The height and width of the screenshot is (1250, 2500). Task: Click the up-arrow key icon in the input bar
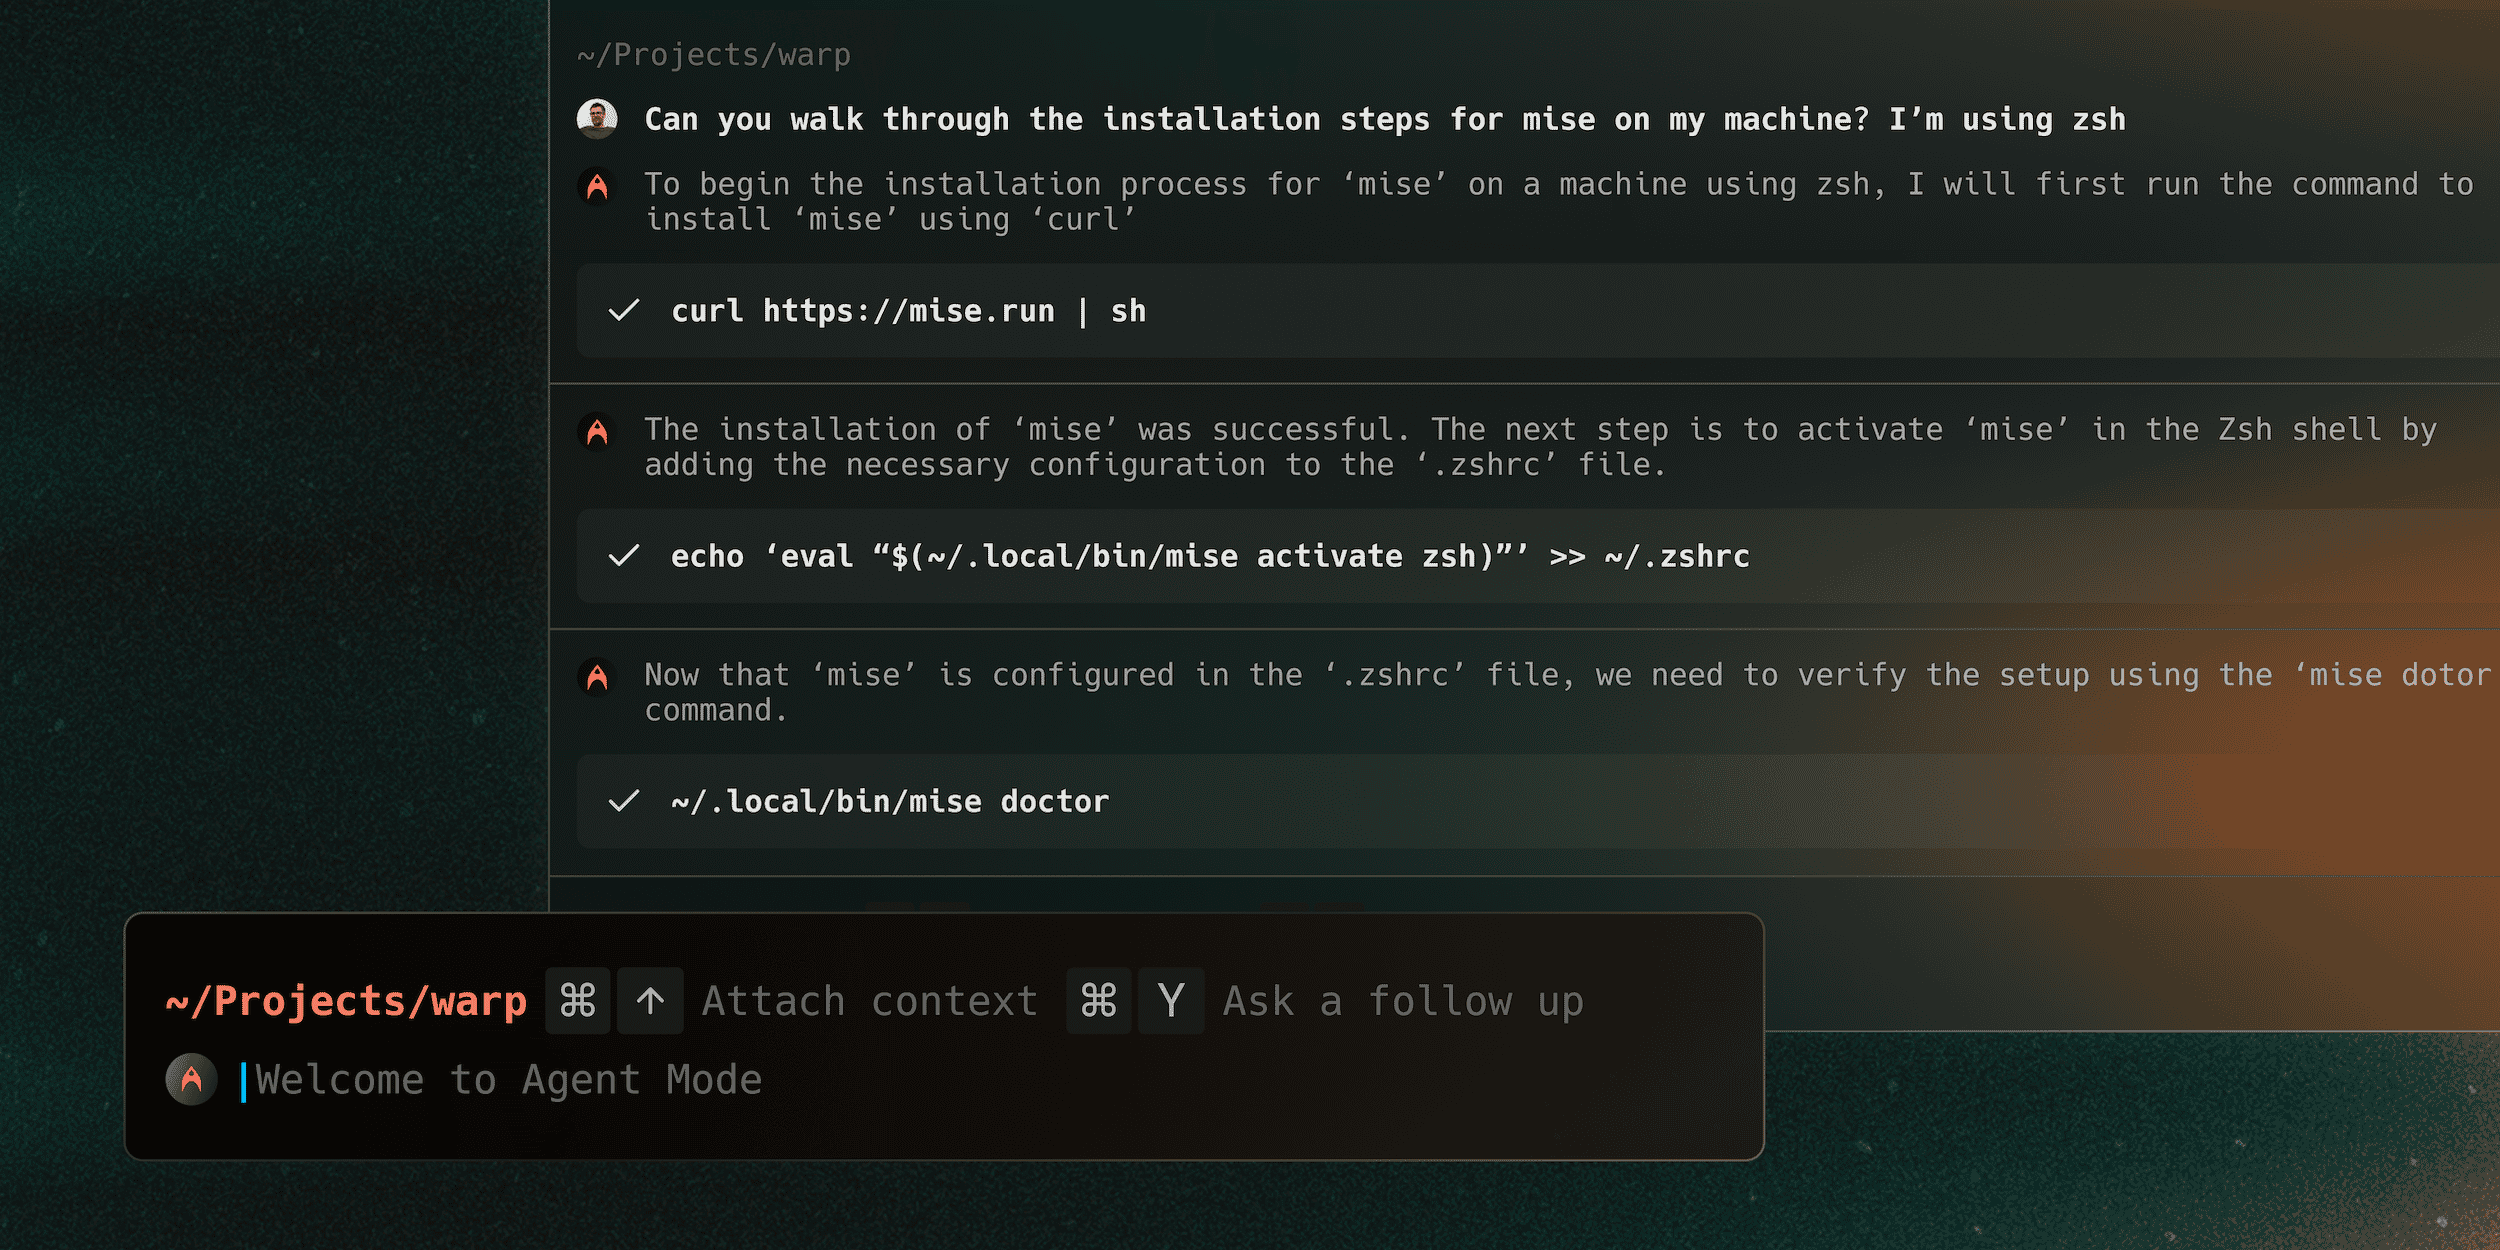[x=650, y=1000]
